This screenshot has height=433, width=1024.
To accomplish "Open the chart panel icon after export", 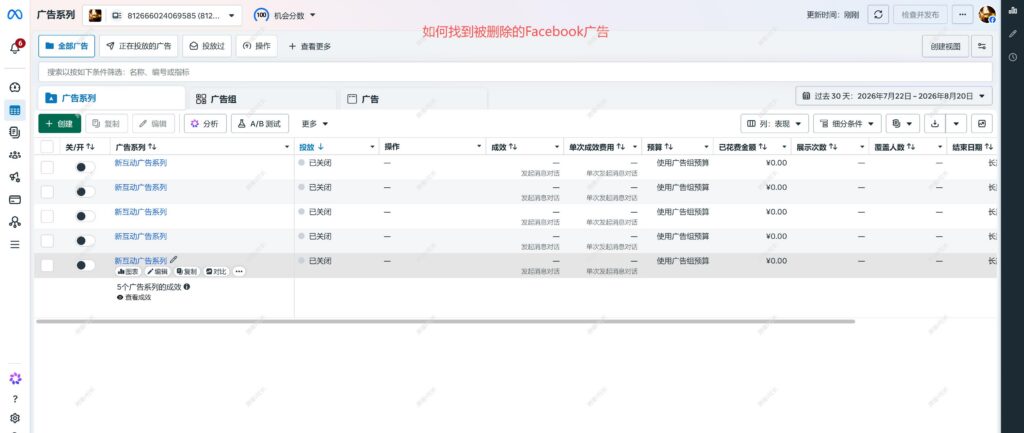I will coord(982,123).
